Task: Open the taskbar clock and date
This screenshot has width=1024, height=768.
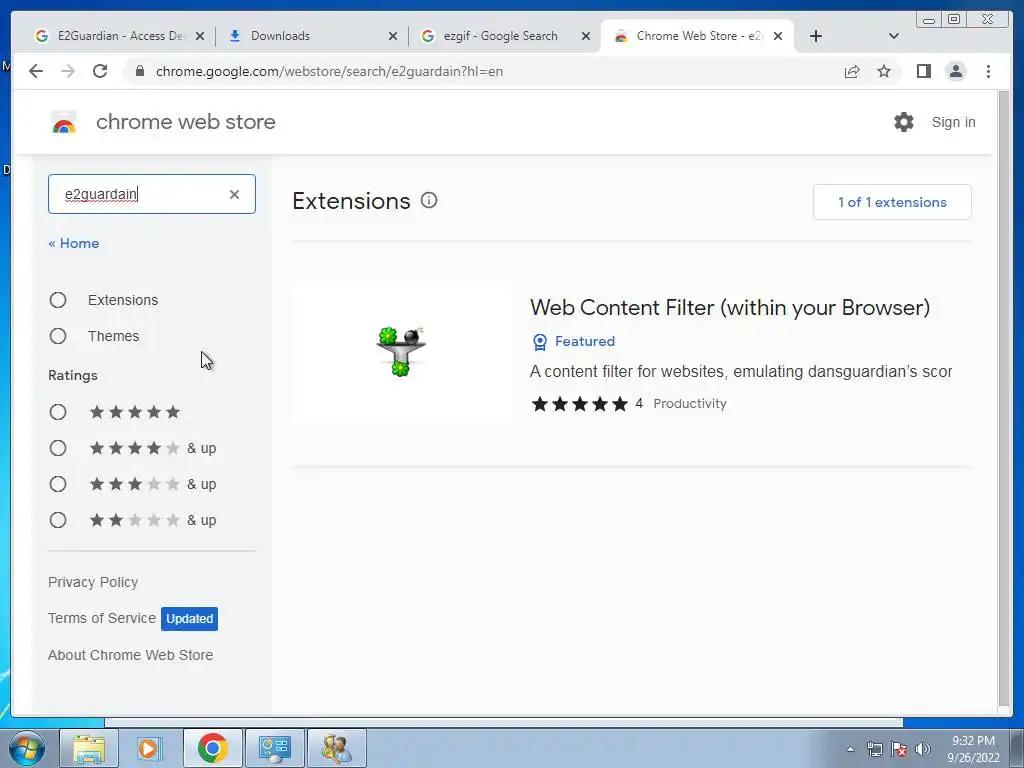Action: click(x=973, y=749)
